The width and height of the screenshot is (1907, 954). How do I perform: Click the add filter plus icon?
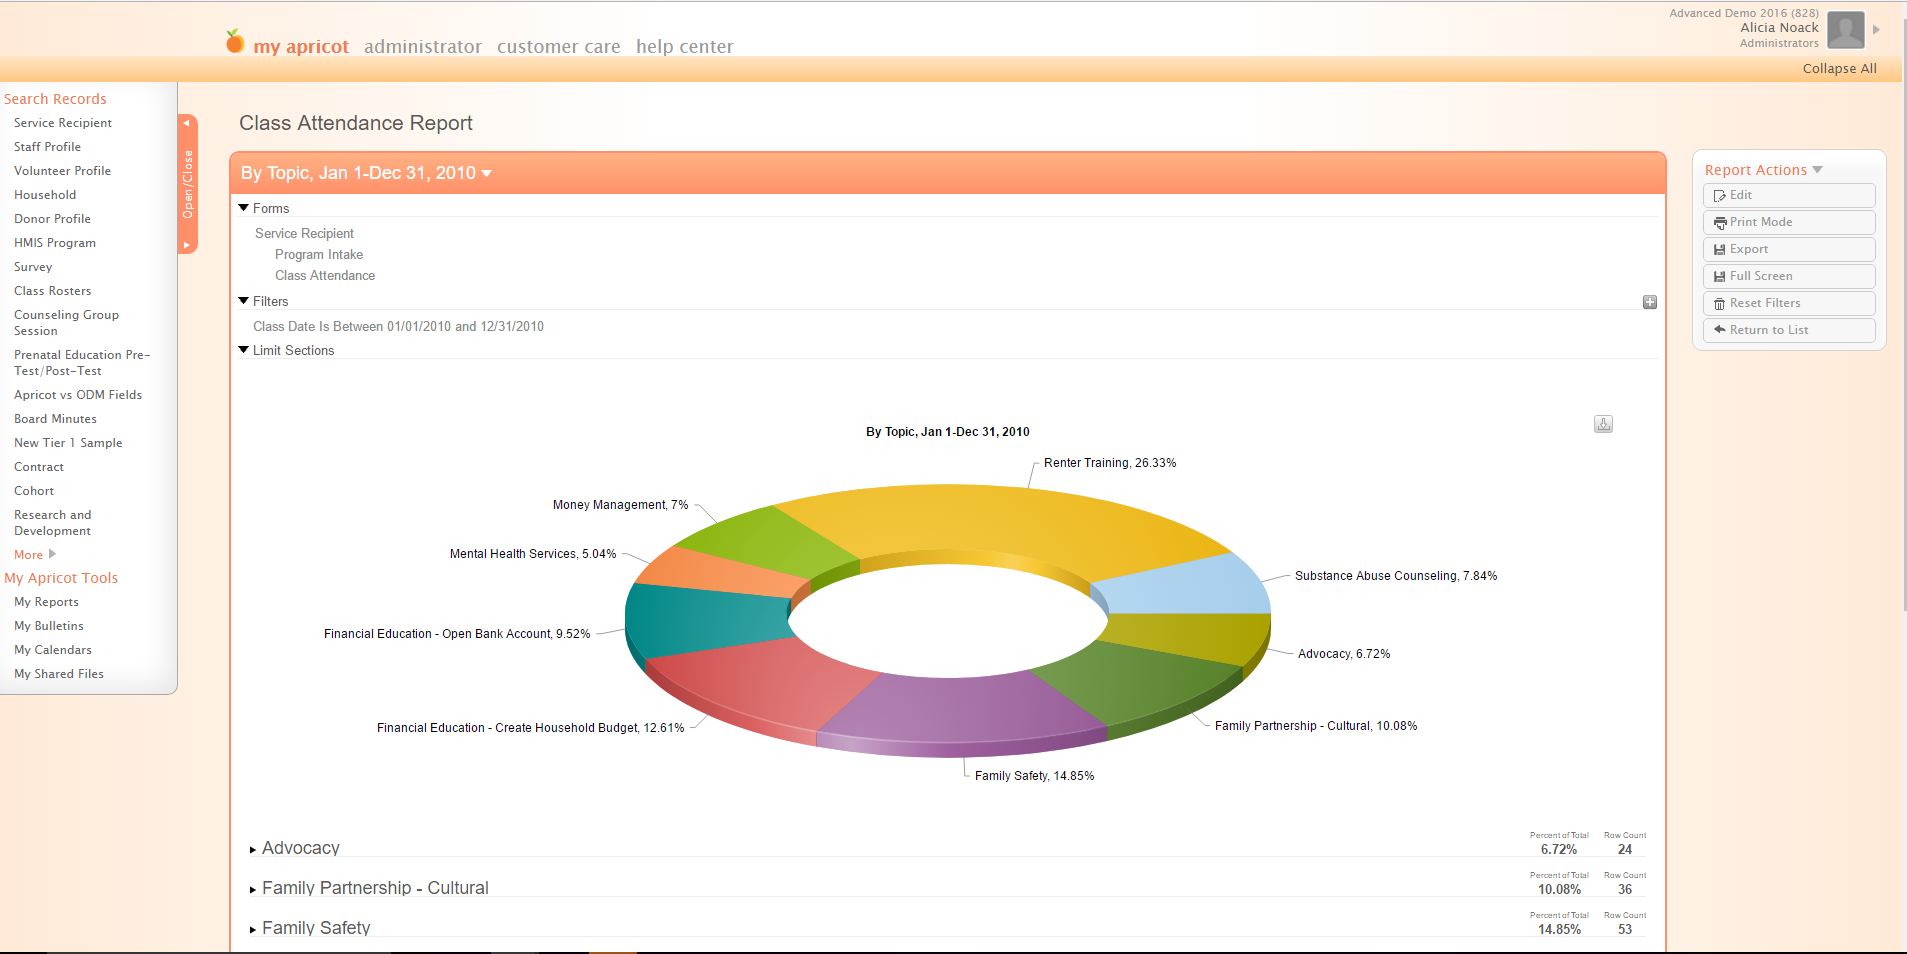click(1649, 302)
